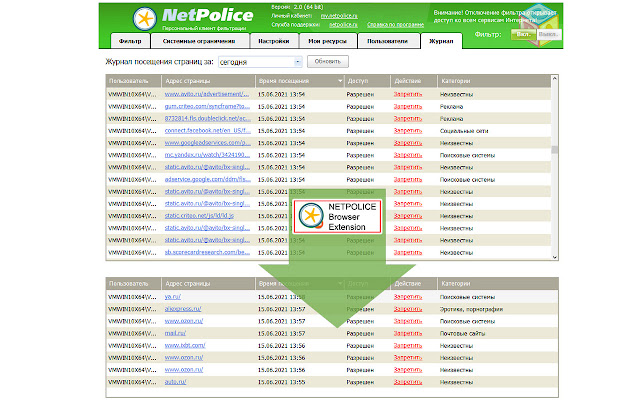Click the upper table scrollbar's down arrow

(x=554, y=257)
